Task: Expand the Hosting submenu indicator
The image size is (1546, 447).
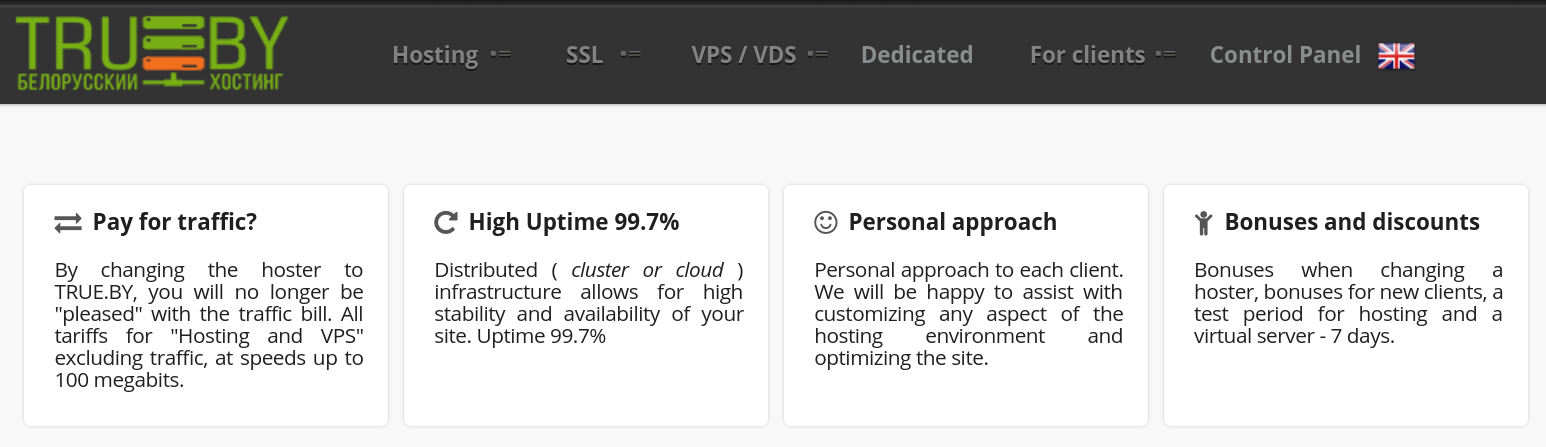Action: coord(500,55)
